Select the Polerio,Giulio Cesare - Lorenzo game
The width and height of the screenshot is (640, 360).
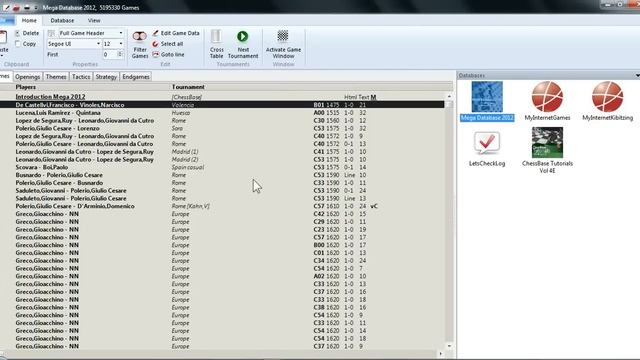[x=222, y=128]
